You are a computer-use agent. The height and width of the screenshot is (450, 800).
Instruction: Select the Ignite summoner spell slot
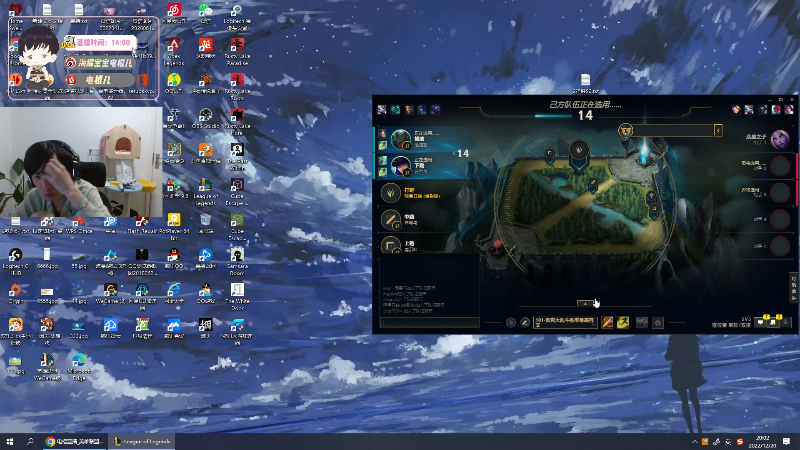[607, 322]
